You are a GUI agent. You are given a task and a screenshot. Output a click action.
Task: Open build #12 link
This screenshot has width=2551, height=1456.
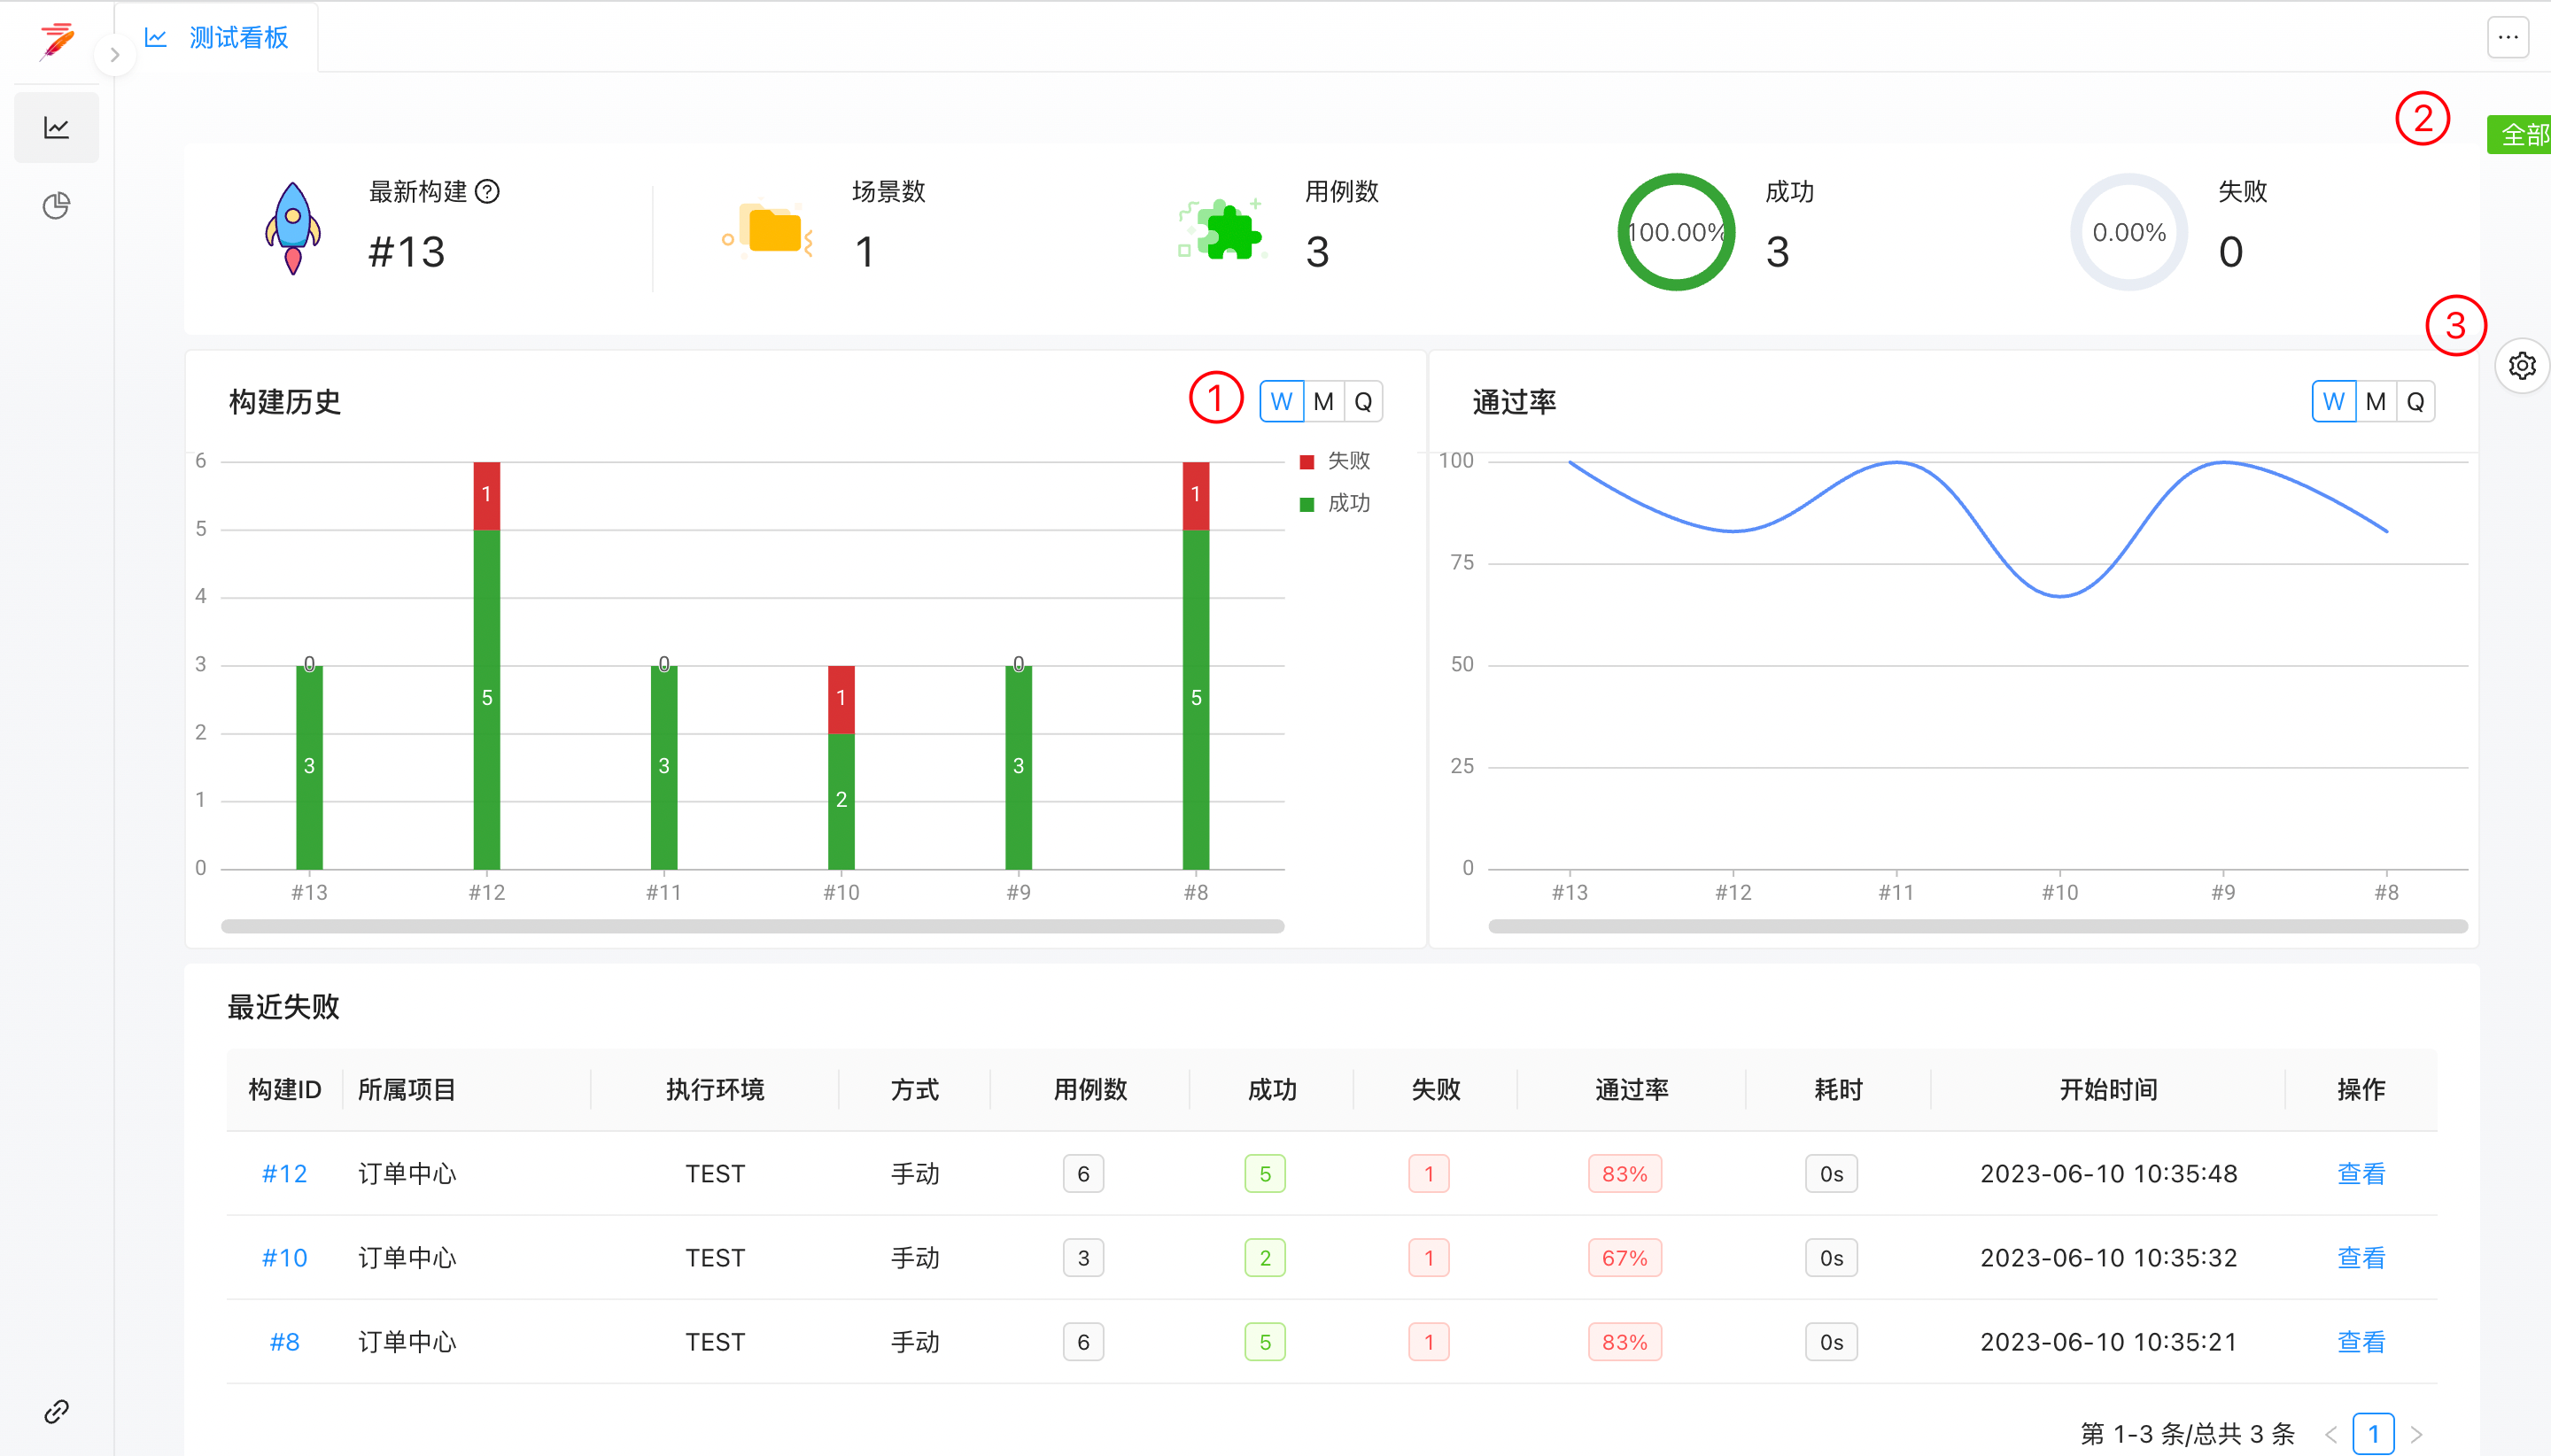(284, 1173)
